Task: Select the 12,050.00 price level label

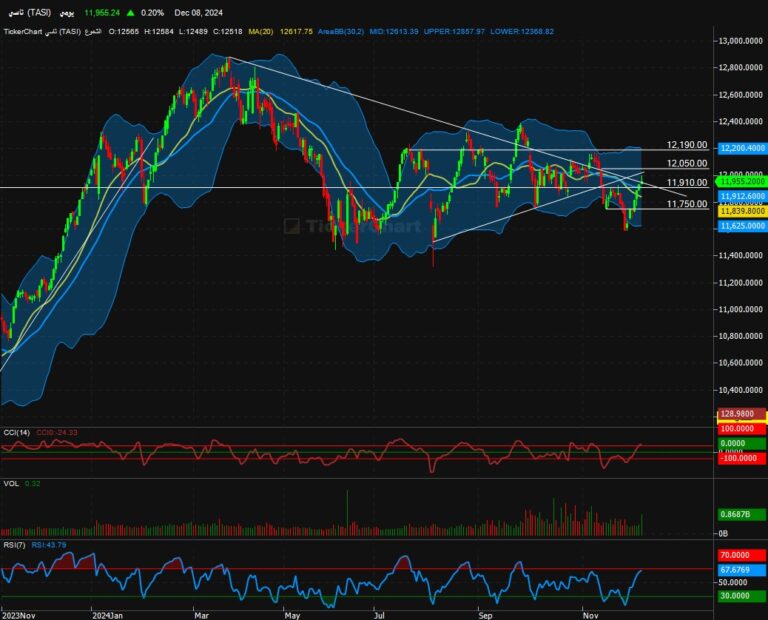Action: click(x=687, y=164)
